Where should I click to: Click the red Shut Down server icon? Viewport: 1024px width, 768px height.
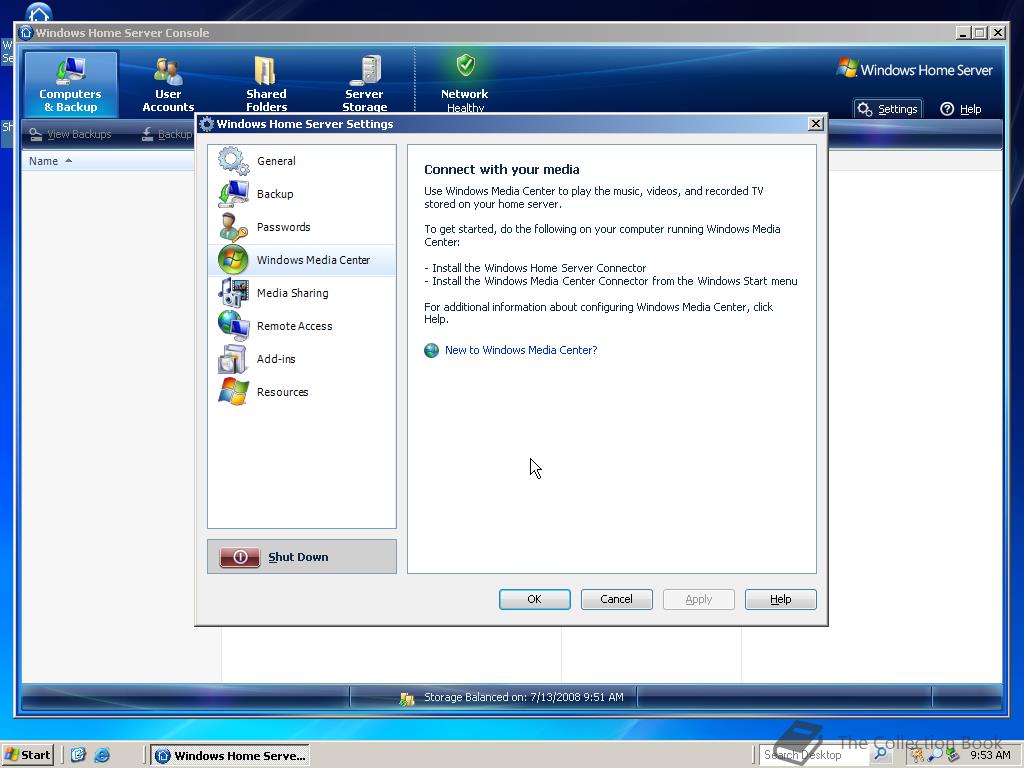238,557
